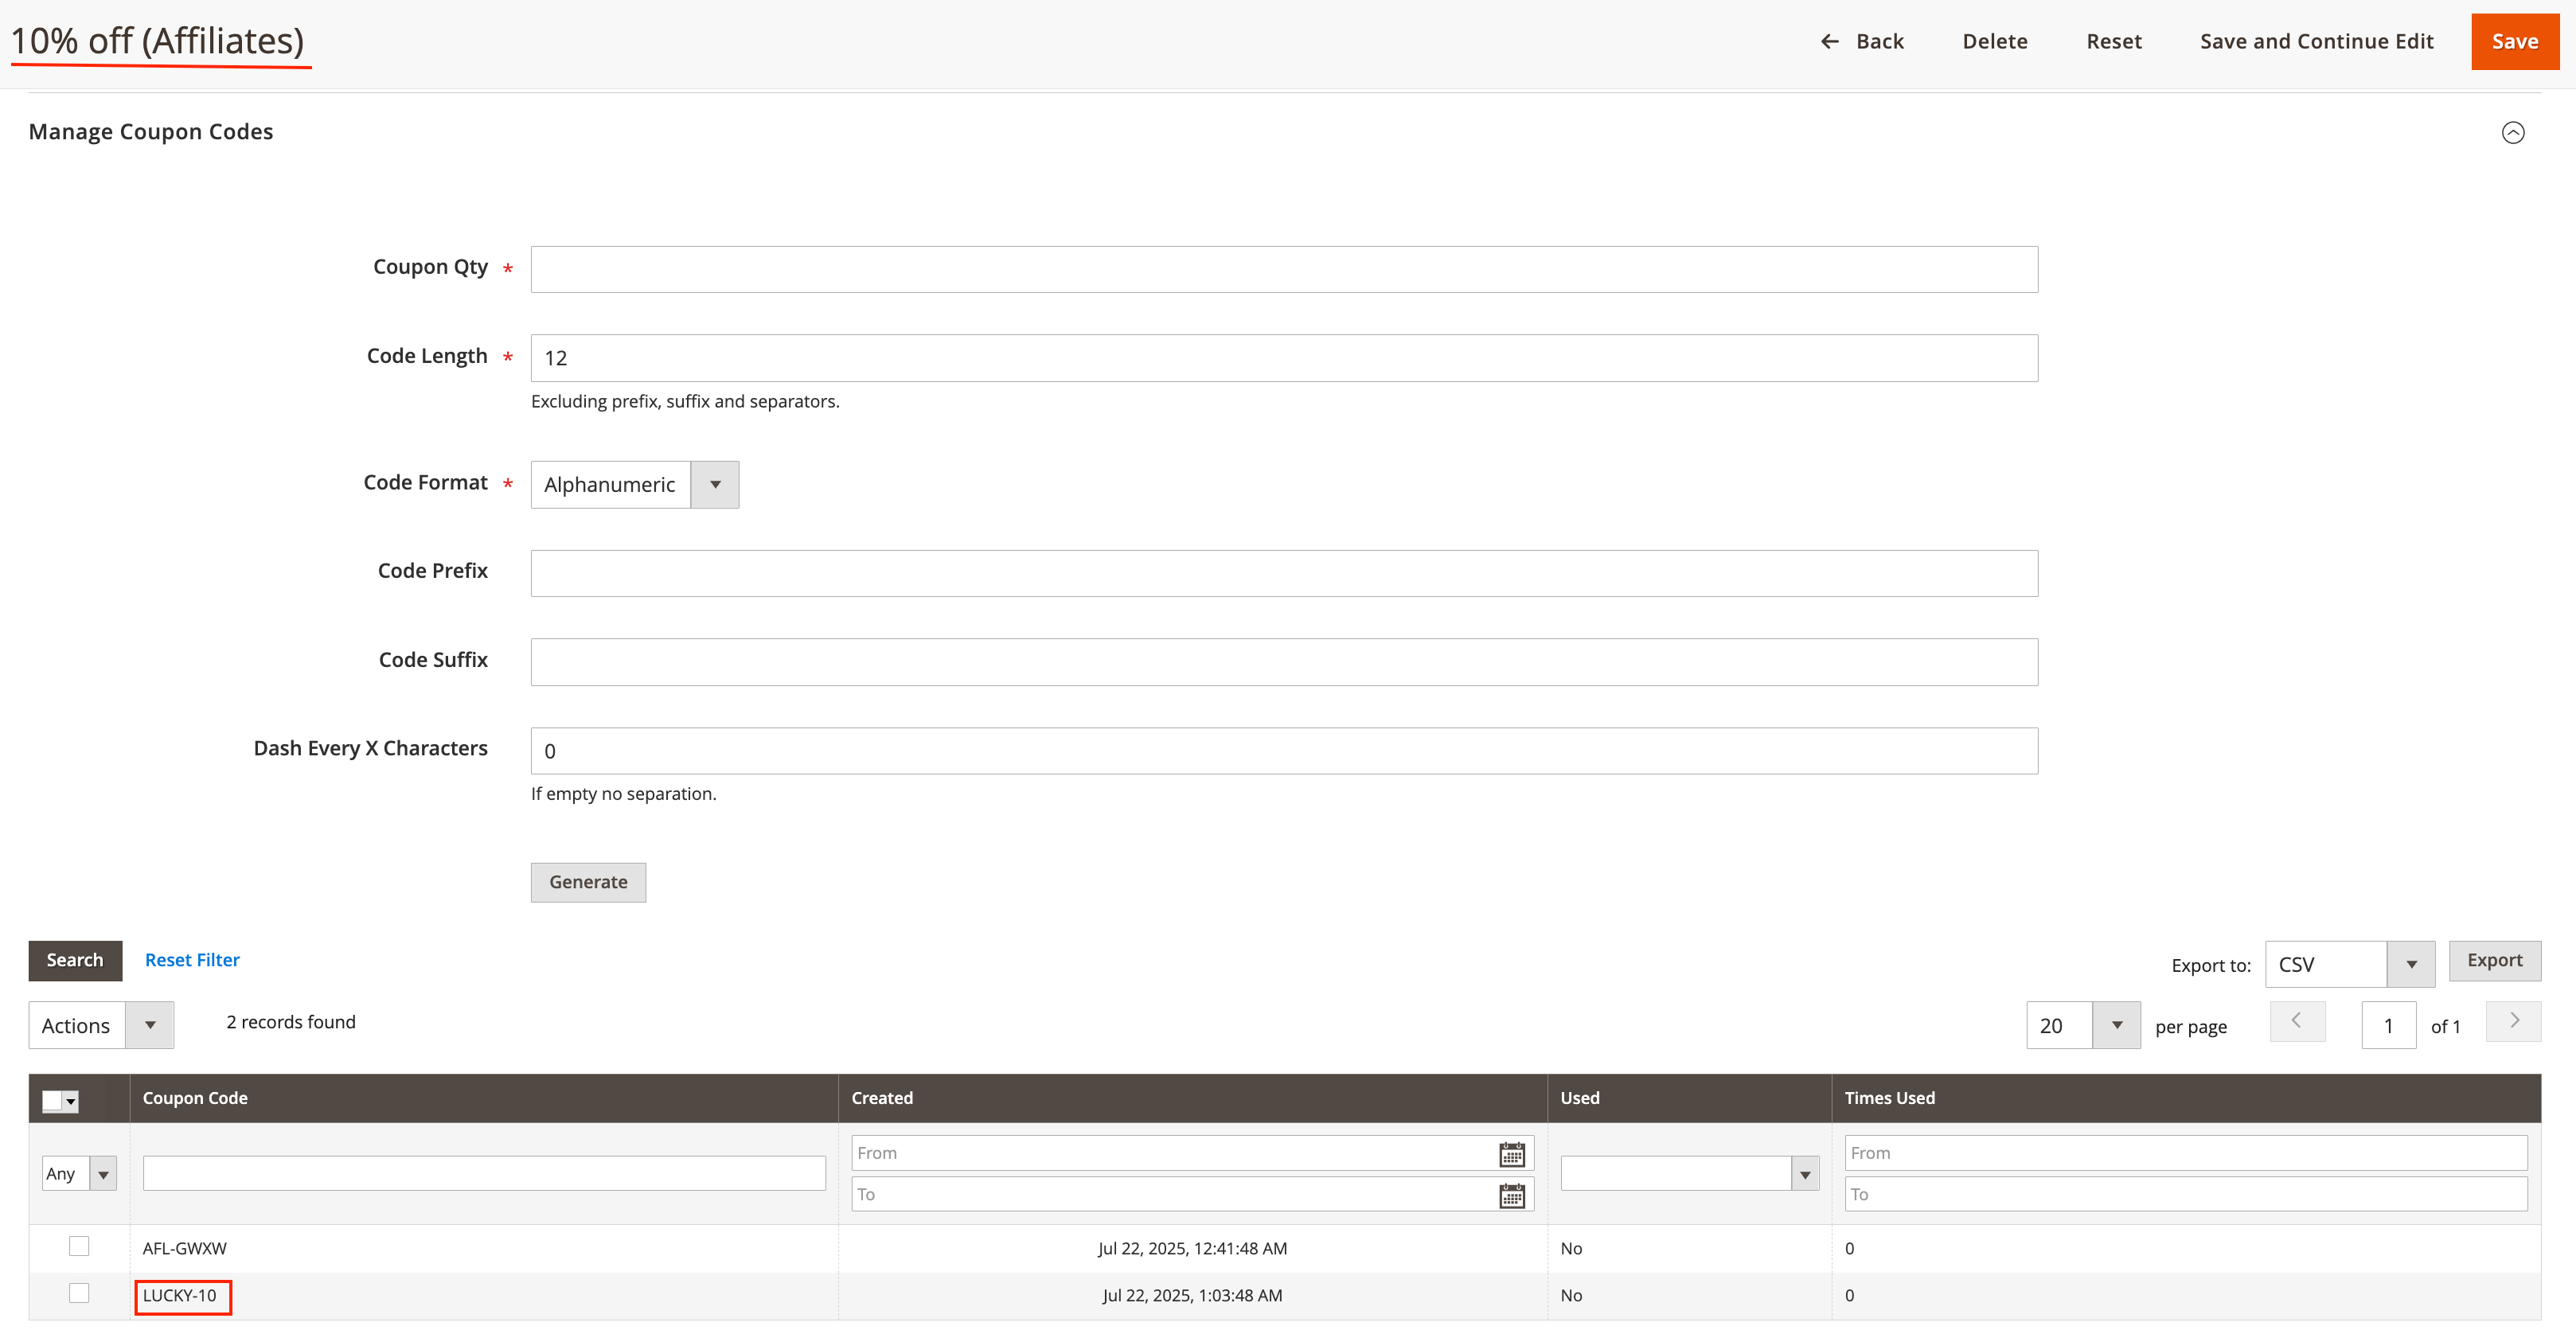Click the Reset Filter link
The width and height of the screenshot is (2576, 1334).
coord(192,959)
